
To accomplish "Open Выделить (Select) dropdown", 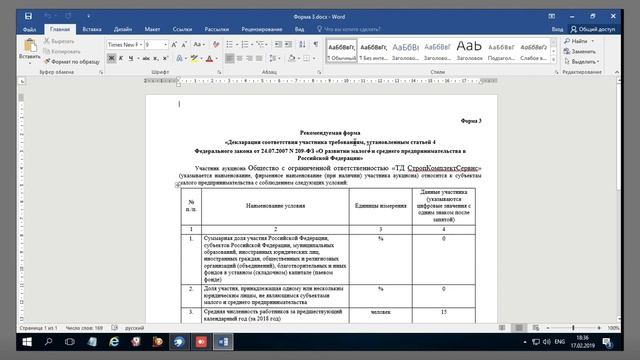I will tap(582, 62).
